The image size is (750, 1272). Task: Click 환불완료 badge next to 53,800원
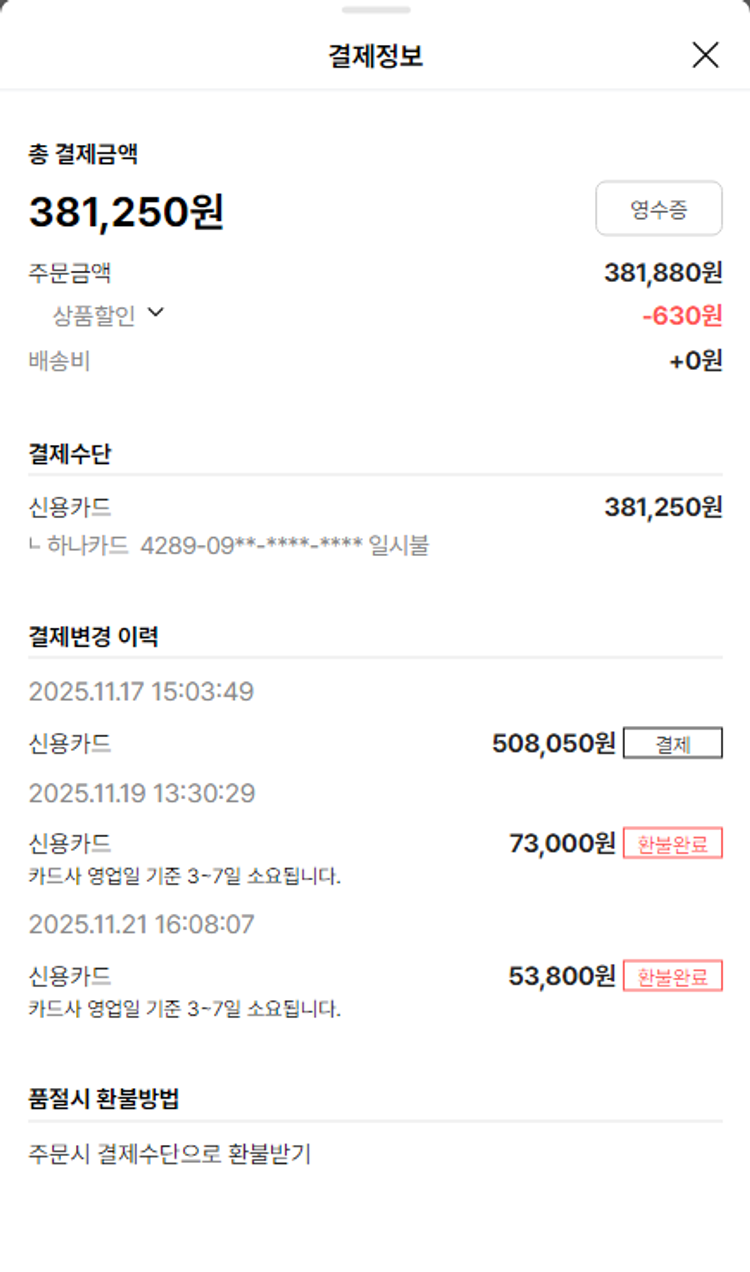click(672, 976)
